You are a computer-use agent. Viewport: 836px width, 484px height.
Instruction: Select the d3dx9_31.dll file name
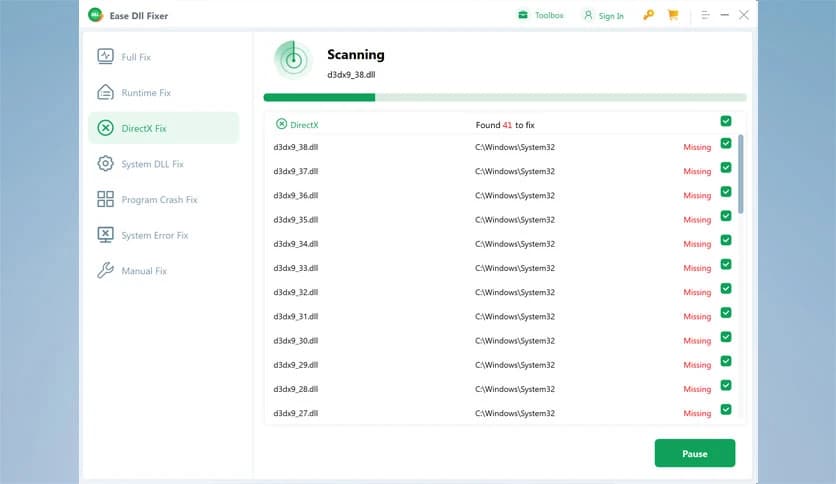point(296,317)
